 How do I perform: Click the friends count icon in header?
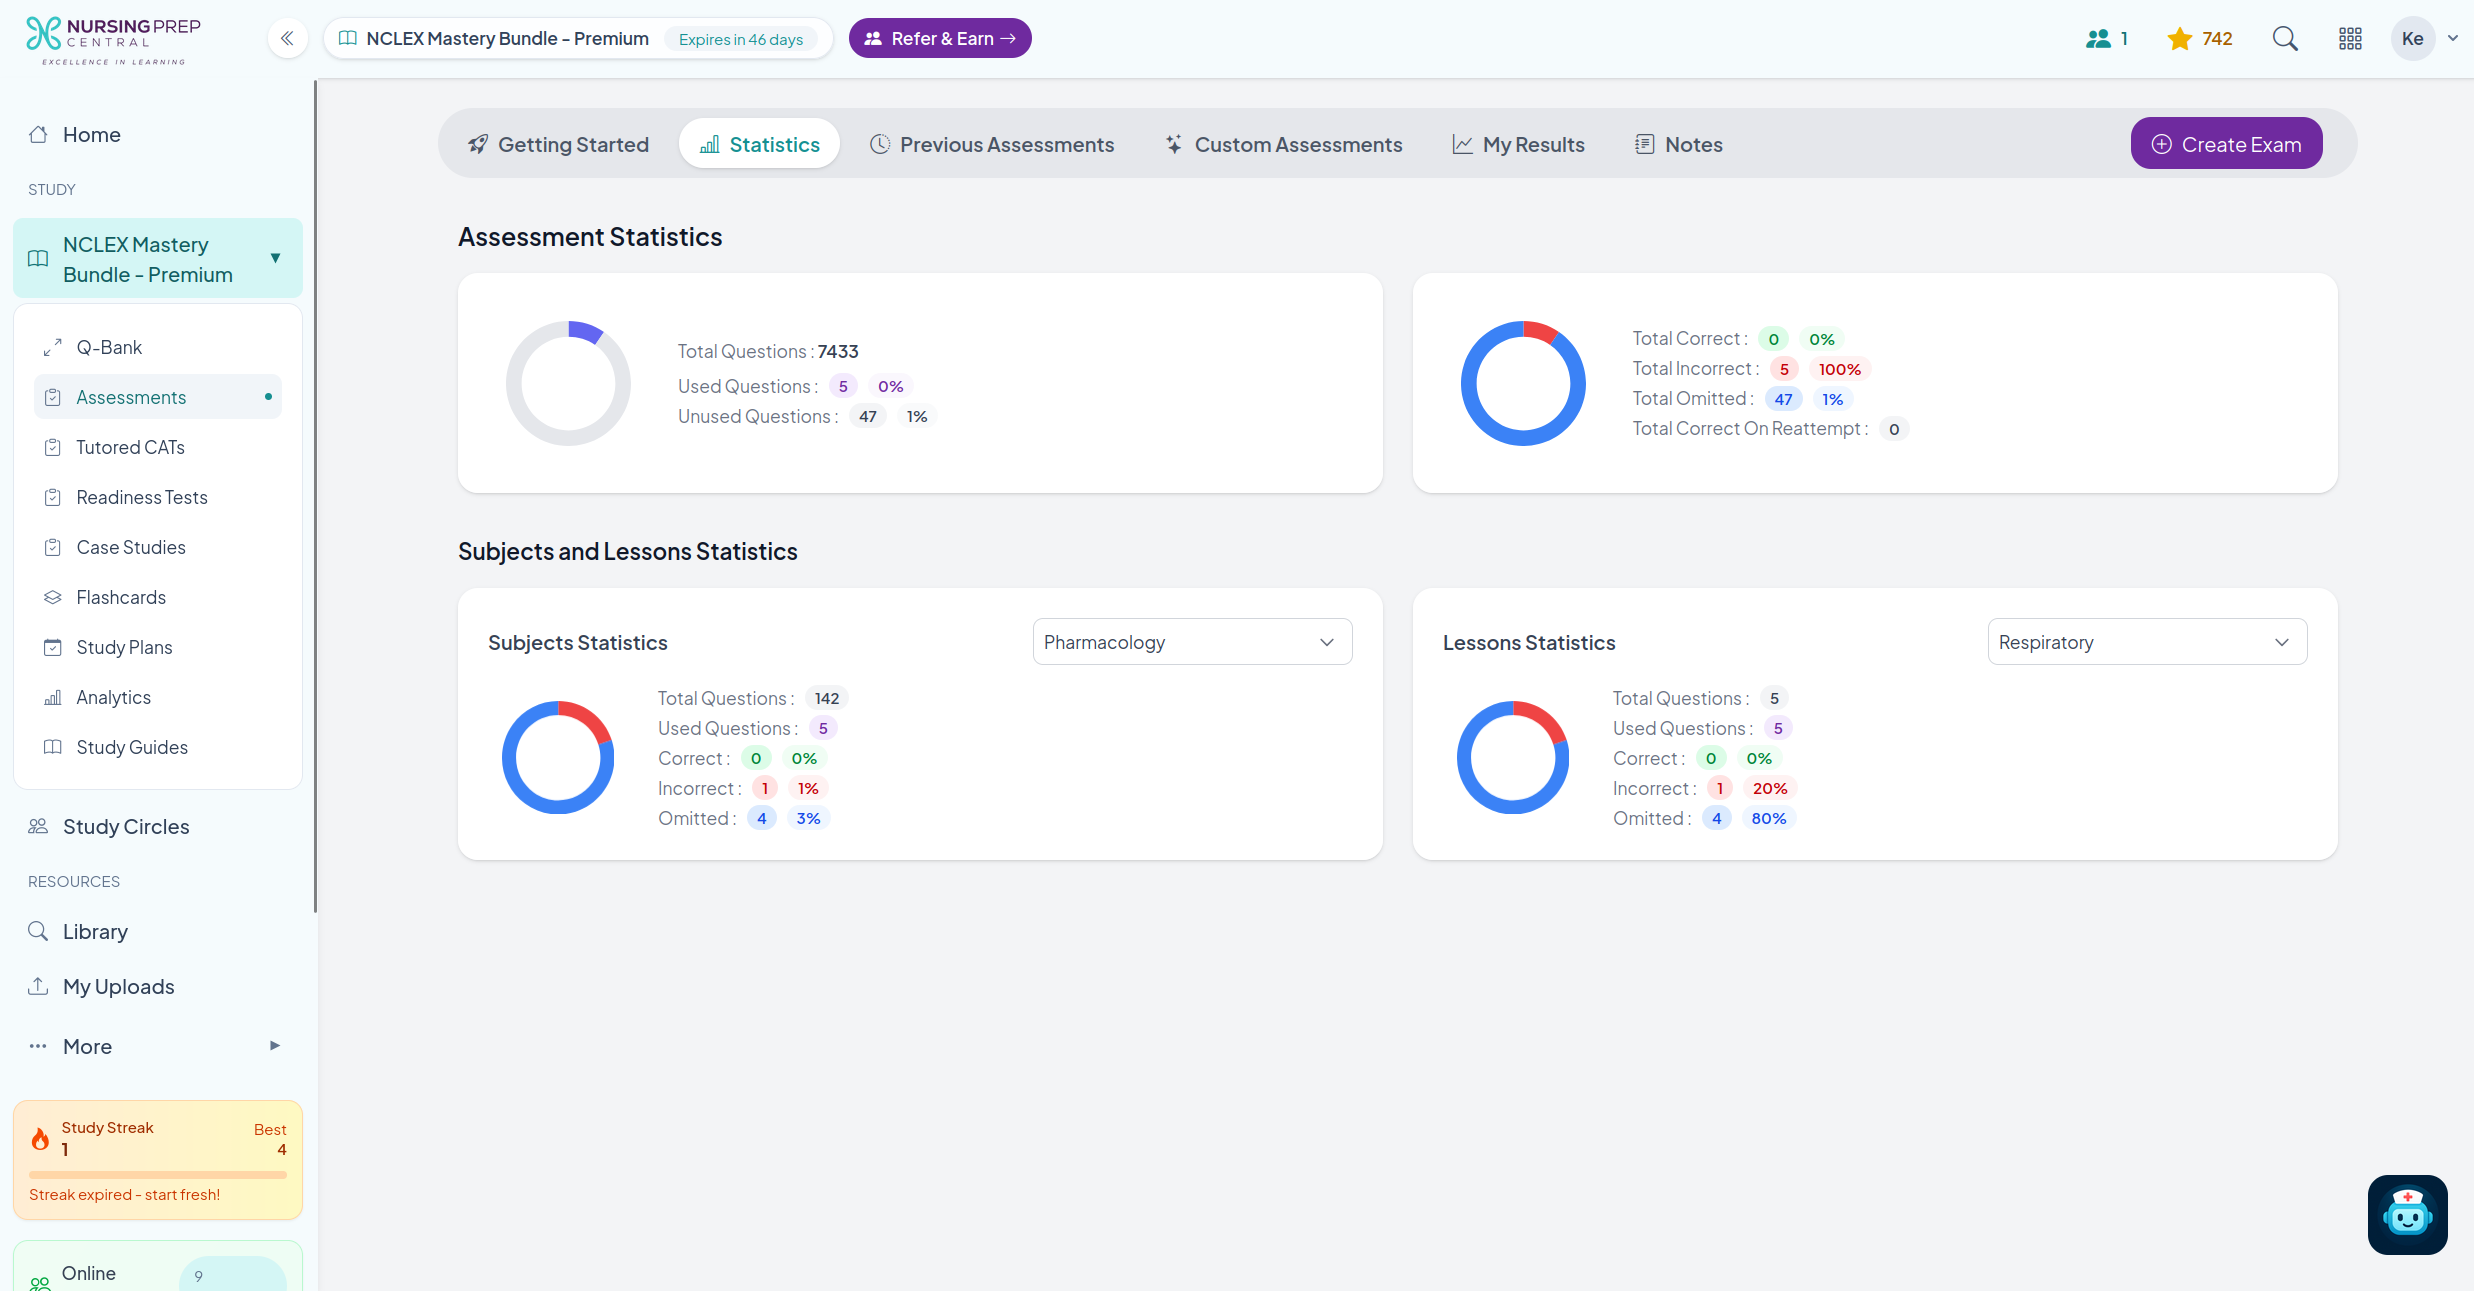point(2098,39)
